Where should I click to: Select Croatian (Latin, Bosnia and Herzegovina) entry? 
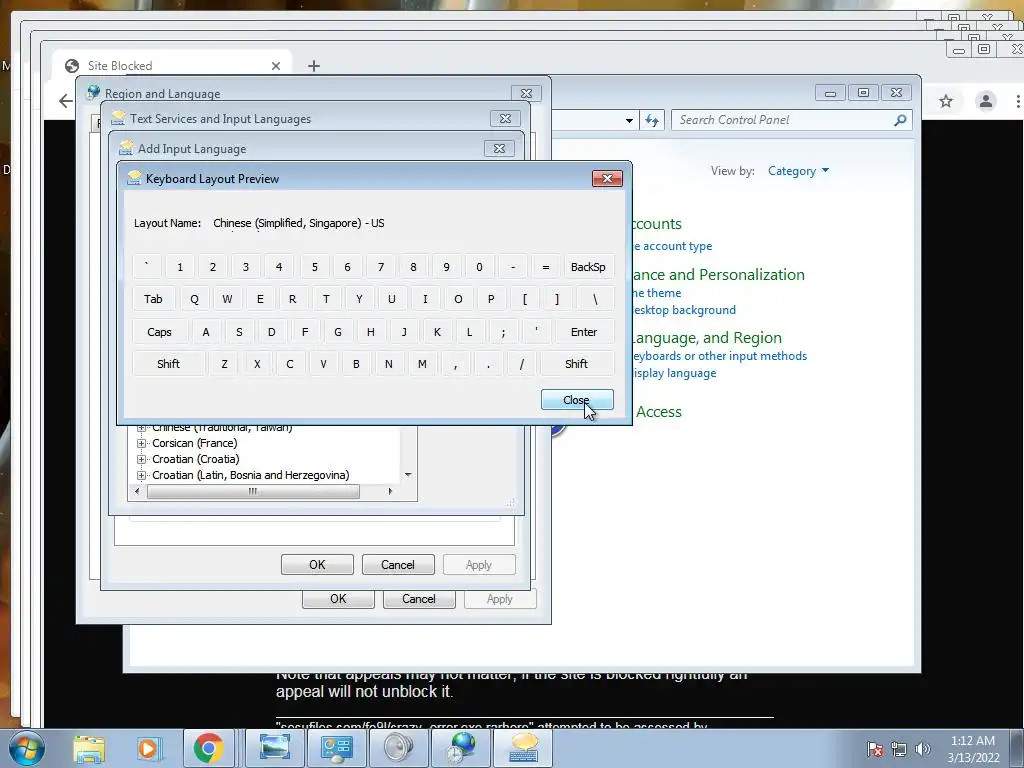pyautogui.click(x=251, y=475)
